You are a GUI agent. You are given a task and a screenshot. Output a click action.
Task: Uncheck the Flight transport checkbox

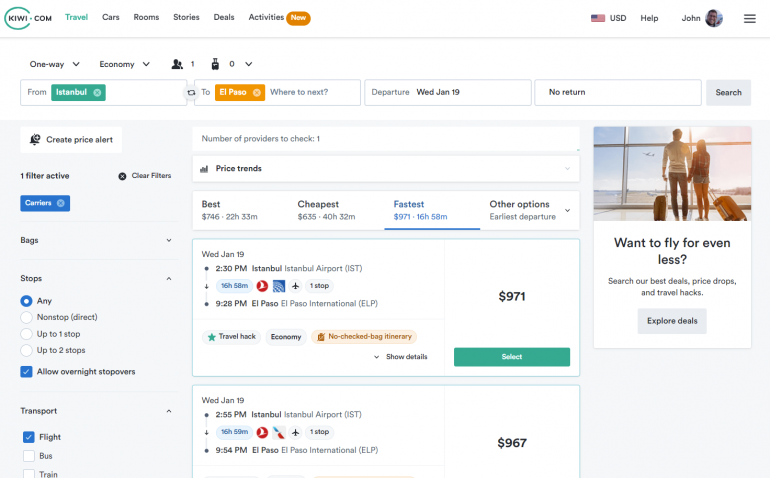pyautogui.click(x=29, y=437)
